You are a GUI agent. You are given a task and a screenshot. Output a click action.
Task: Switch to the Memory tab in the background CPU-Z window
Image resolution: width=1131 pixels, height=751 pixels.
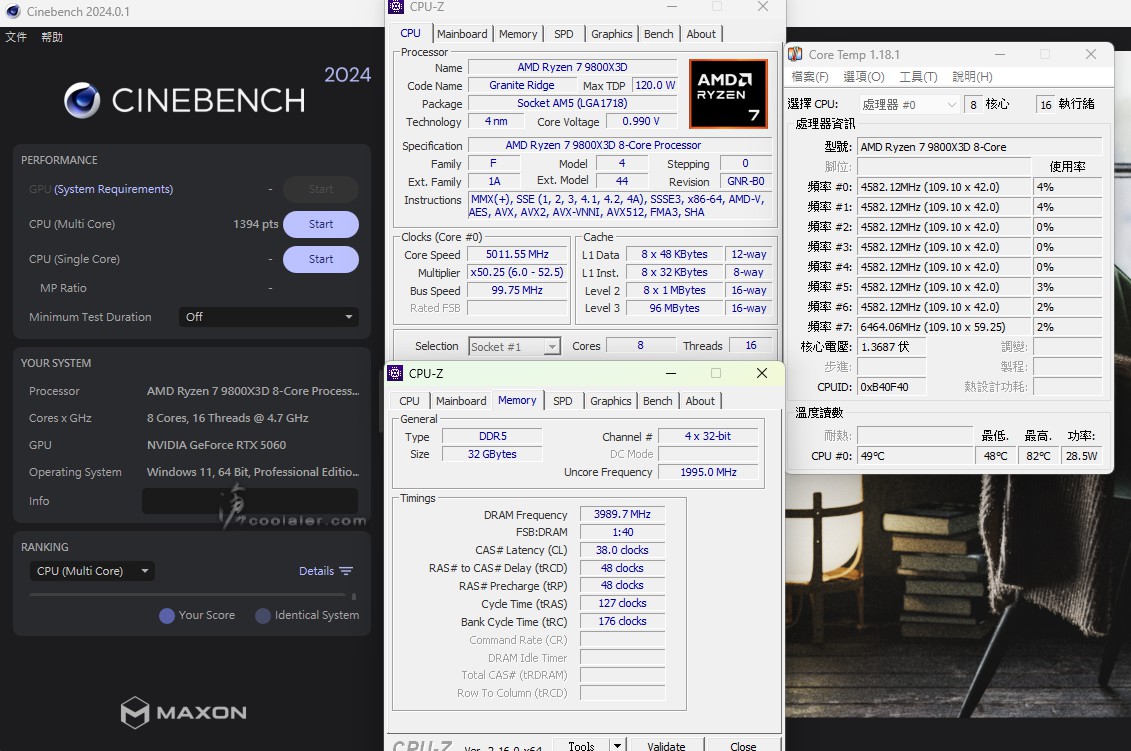(x=518, y=34)
